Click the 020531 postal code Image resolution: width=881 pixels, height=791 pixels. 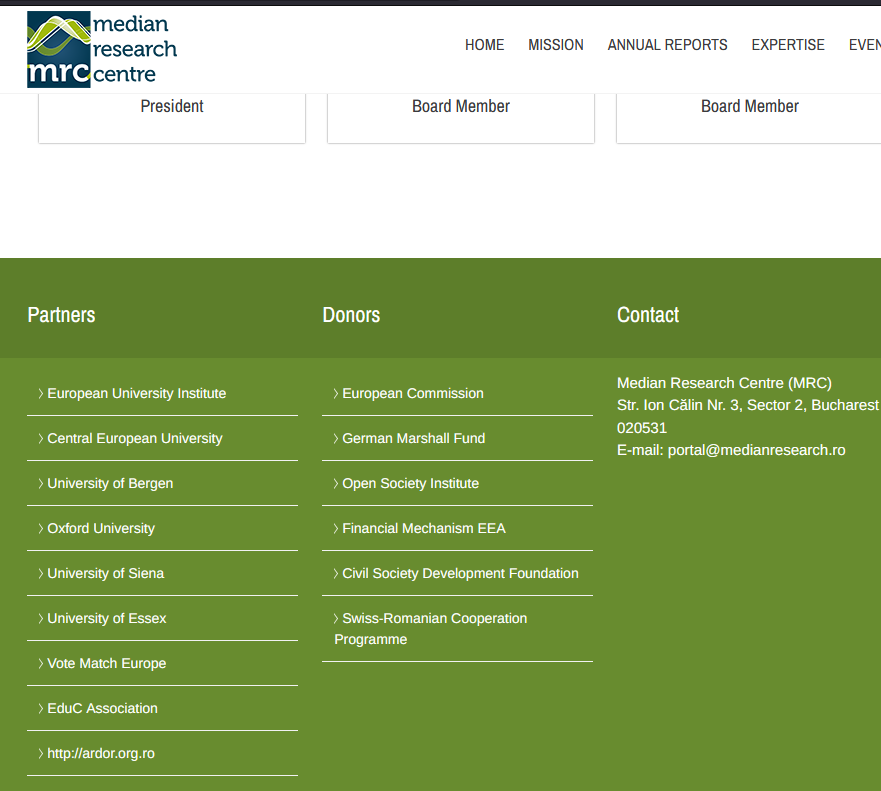pyautogui.click(x=642, y=428)
